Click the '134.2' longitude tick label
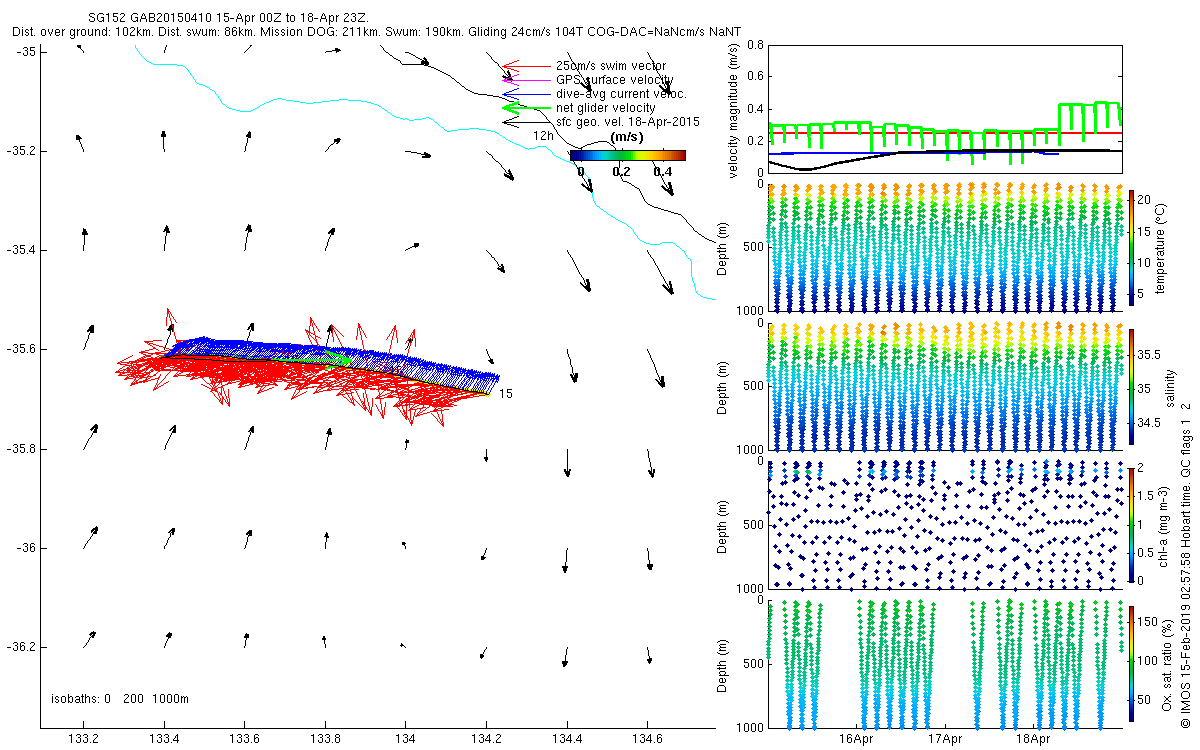 coord(486,740)
